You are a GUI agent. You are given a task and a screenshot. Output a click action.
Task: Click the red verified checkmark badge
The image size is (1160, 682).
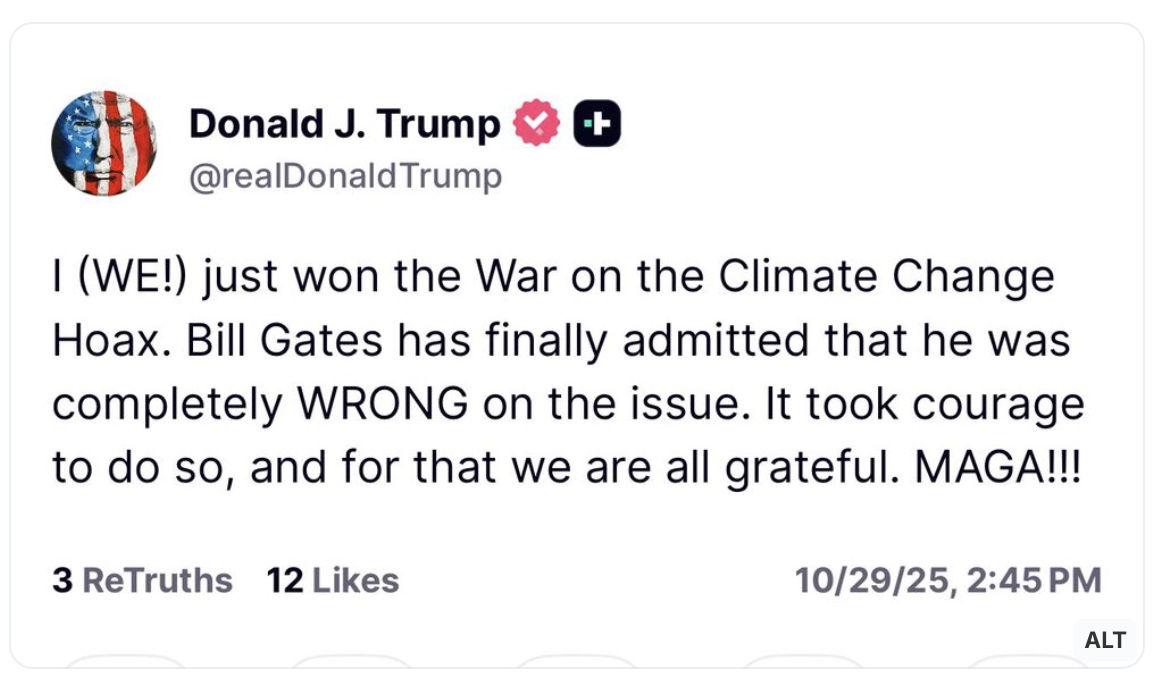pos(537,123)
